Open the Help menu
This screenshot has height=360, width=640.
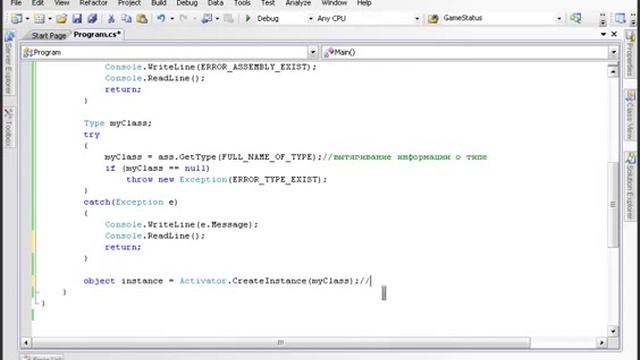tap(364, 3)
